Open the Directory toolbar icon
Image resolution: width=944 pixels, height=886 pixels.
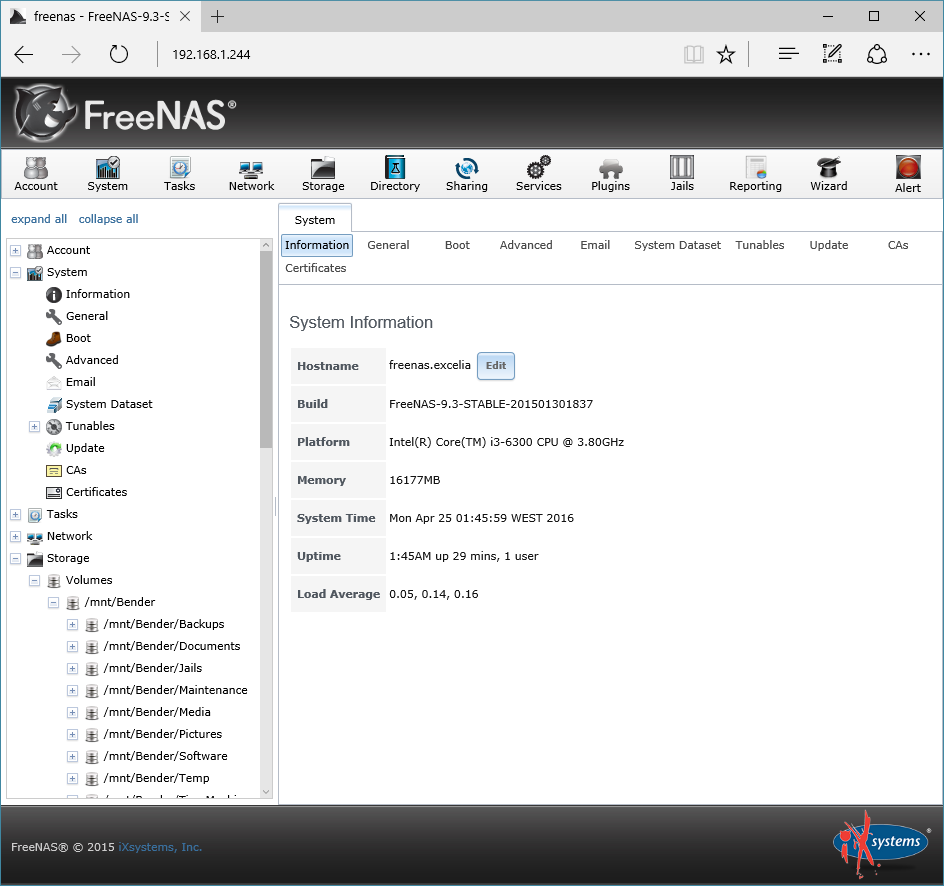[x=395, y=174]
